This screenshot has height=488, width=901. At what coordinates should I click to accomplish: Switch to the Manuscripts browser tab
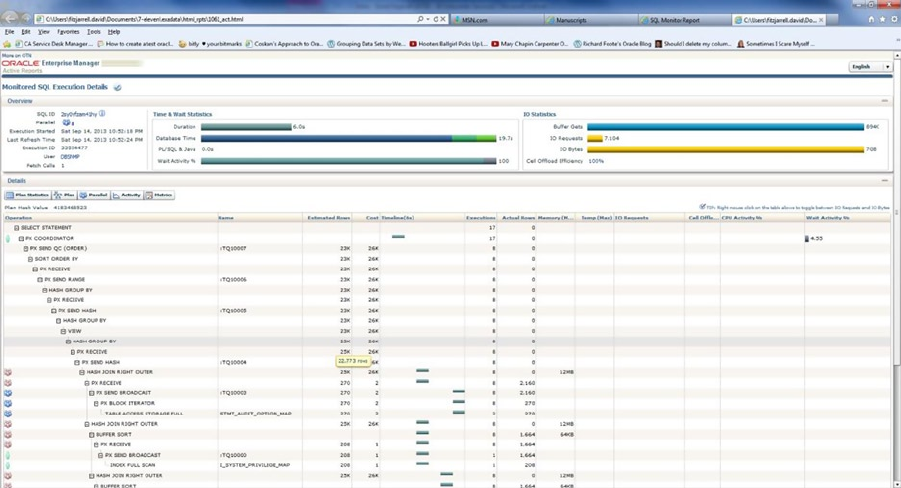pyautogui.click(x=591, y=20)
